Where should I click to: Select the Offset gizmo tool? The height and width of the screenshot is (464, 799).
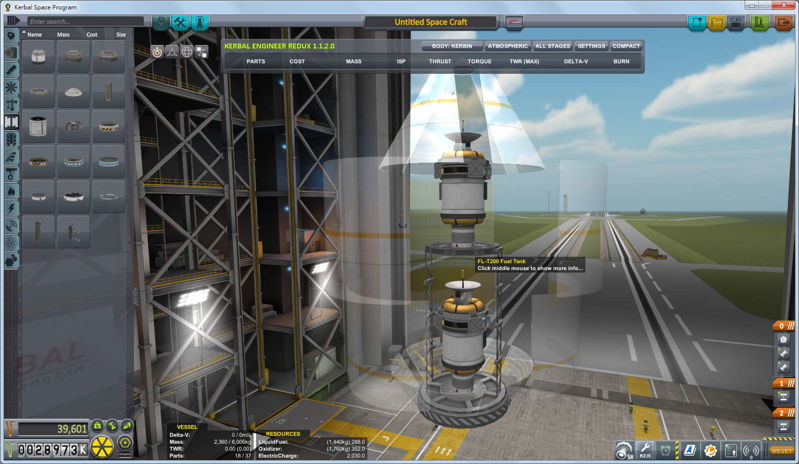click(x=172, y=52)
